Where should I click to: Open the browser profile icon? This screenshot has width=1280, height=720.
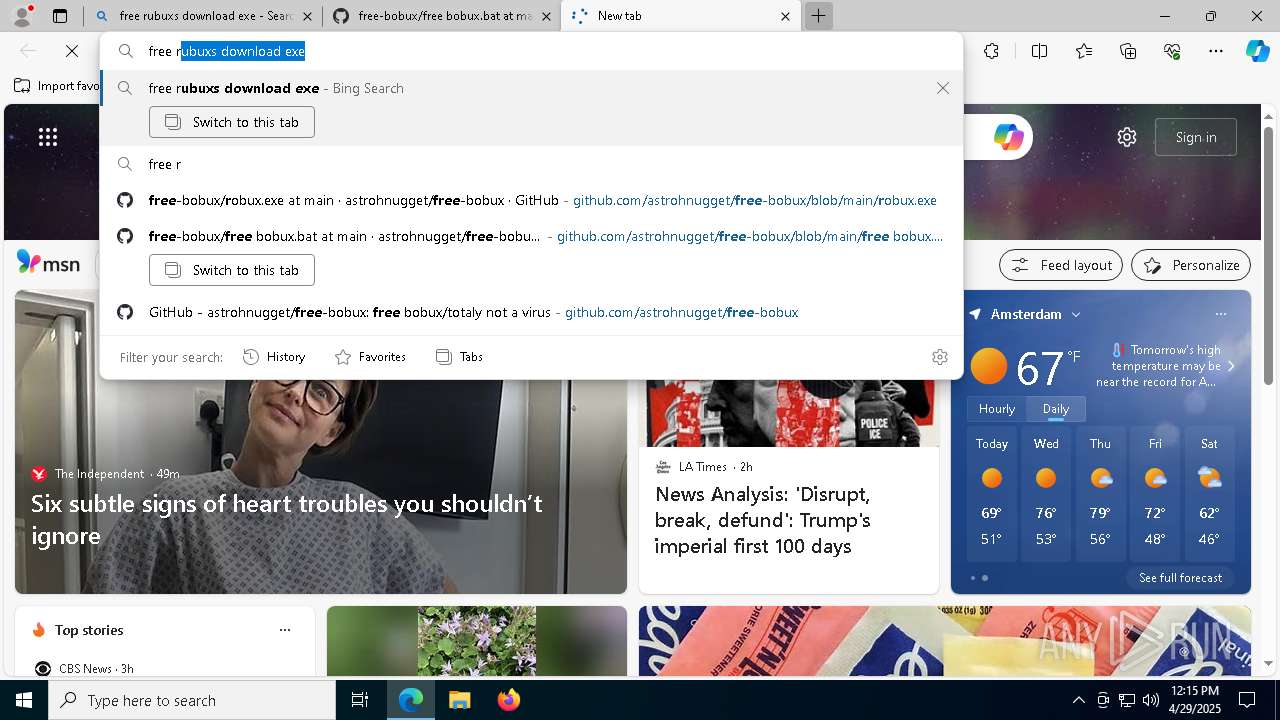point(22,16)
